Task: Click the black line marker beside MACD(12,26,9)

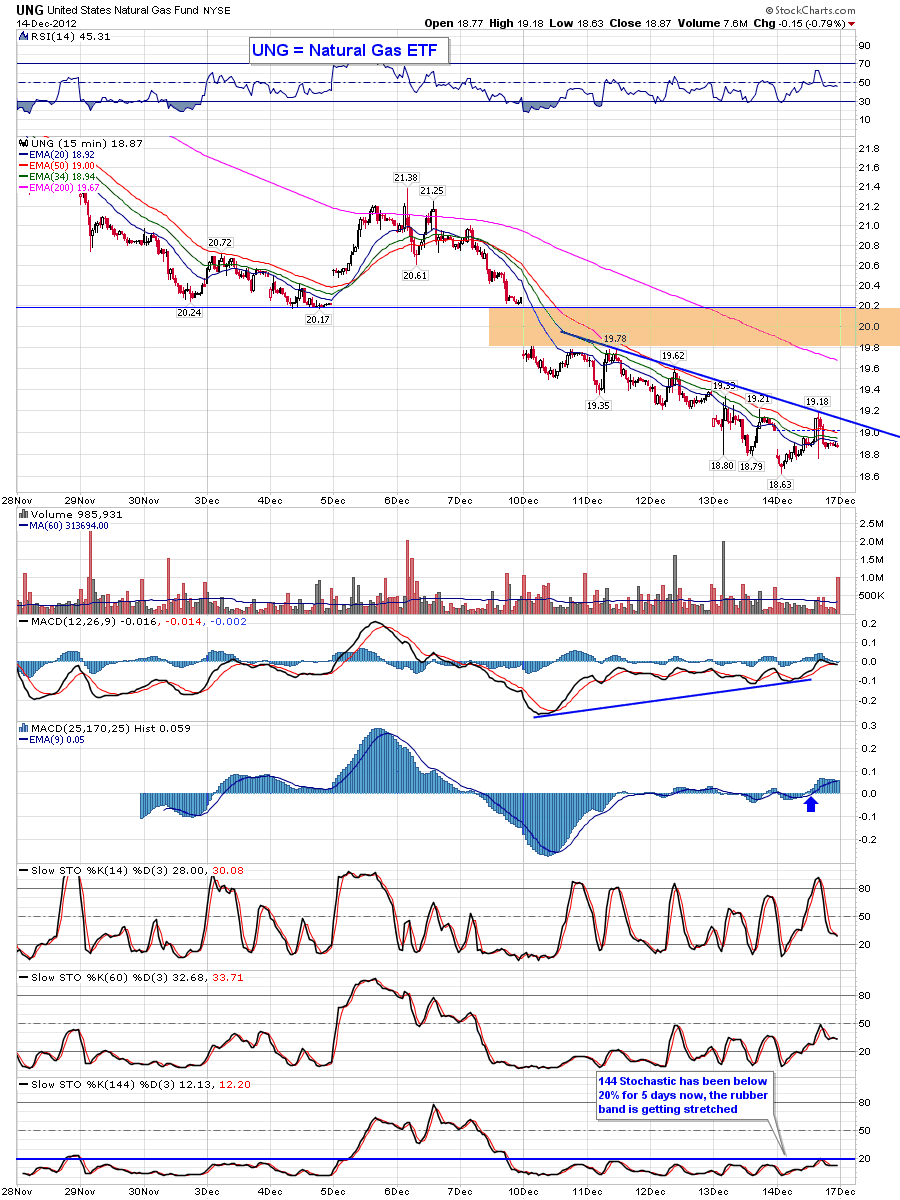Action: tap(23, 623)
